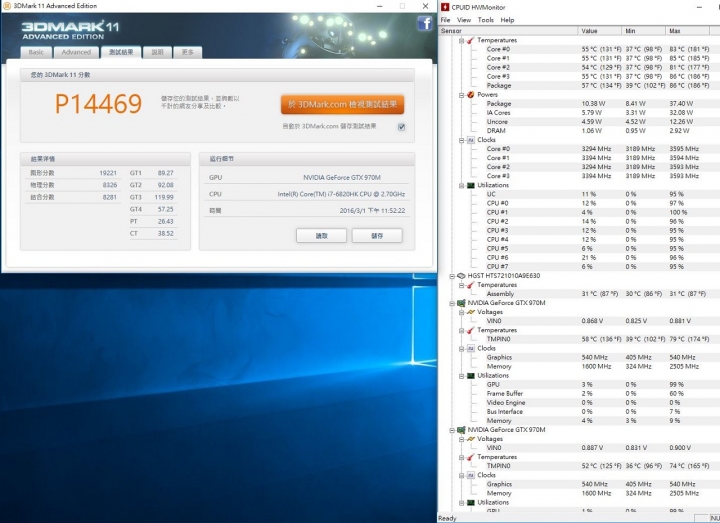Click the first NVIDIA GeForce GTX 970M card icon
Viewport: 720px width, 523px height.
tap(461, 302)
